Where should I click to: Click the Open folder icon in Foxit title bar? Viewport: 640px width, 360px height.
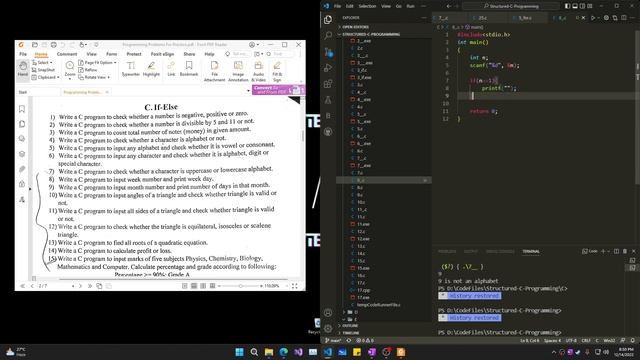click(35, 44)
